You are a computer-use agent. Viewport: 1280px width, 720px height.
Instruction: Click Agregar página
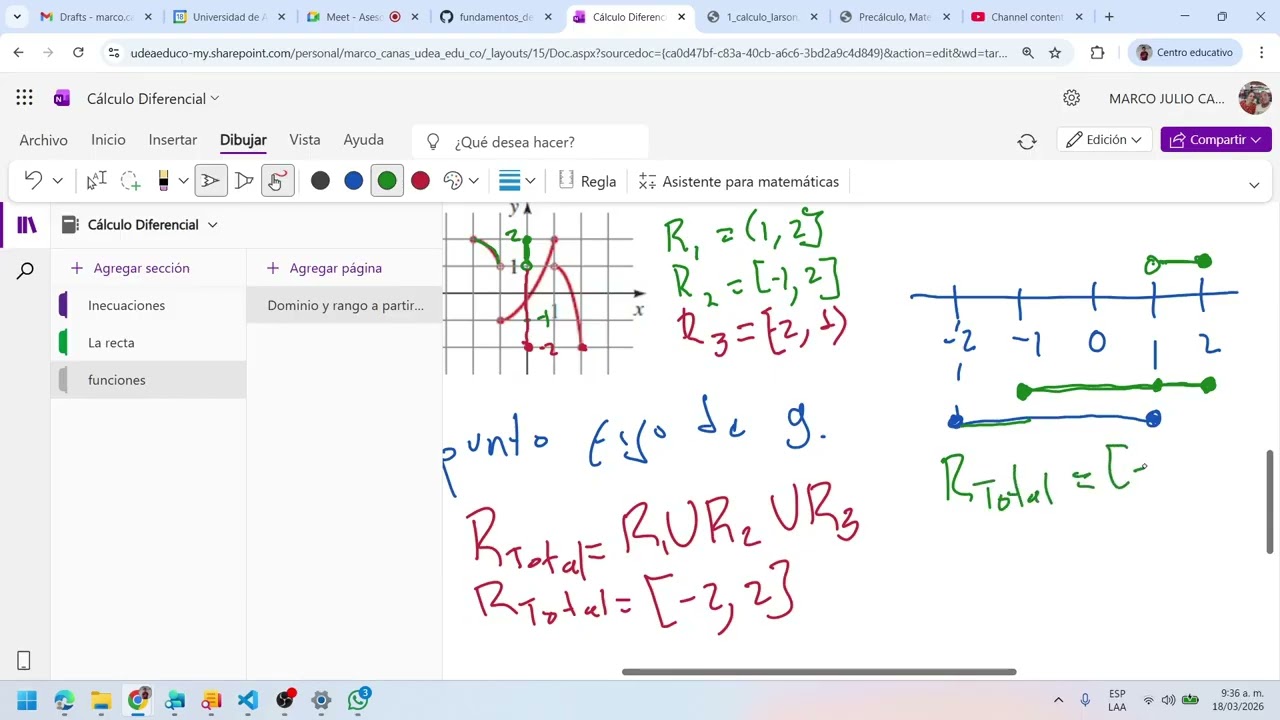coord(325,268)
